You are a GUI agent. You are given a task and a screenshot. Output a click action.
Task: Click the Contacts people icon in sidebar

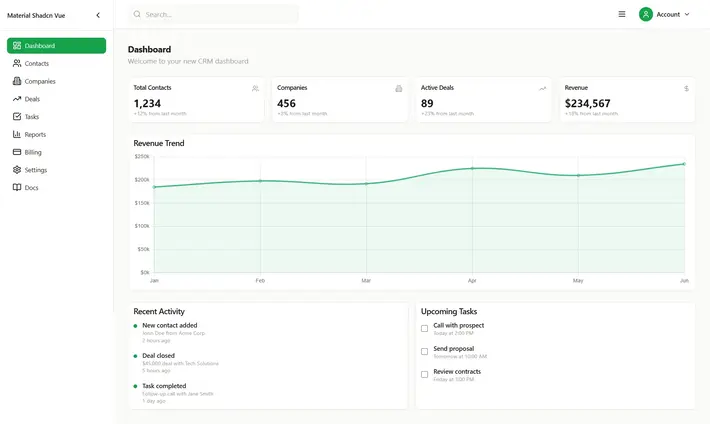[x=17, y=63]
